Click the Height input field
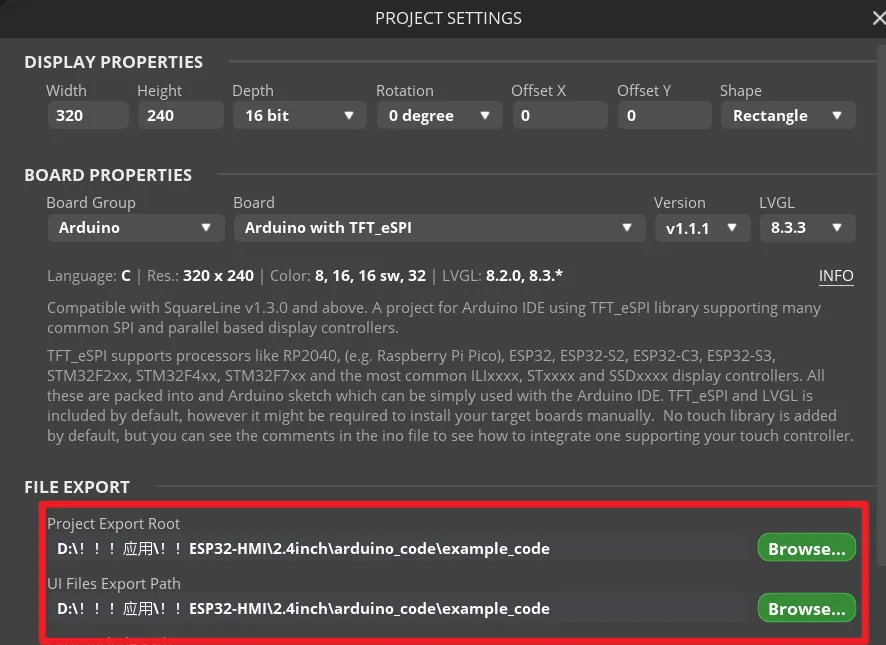Image resolution: width=886 pixels, height=645 pixels. click(x=180, y=116)
